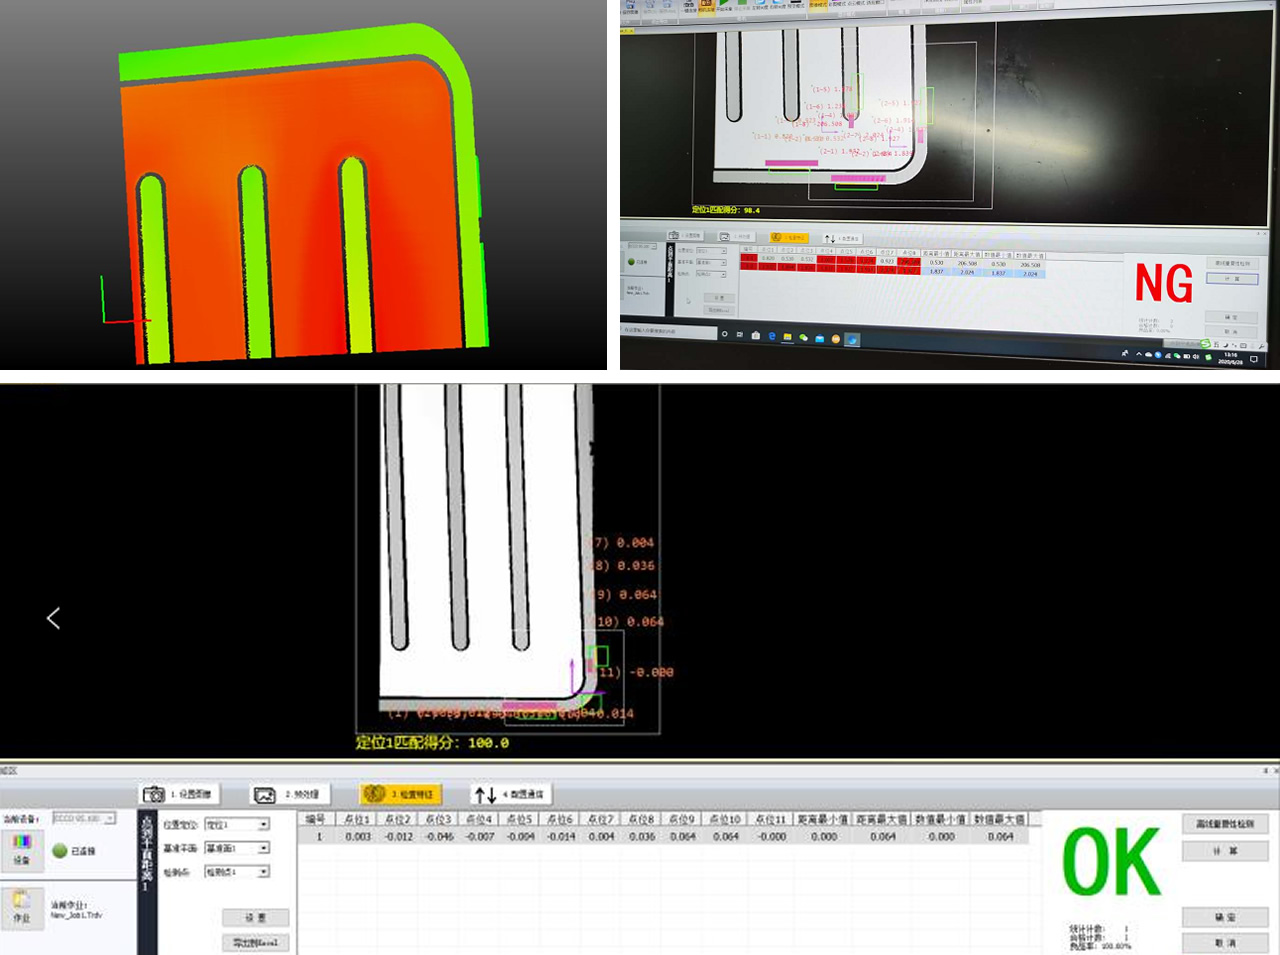Screen dimensions: 1280x955
Task: Select 编号 column header in OK table
Action: point(317,819)
